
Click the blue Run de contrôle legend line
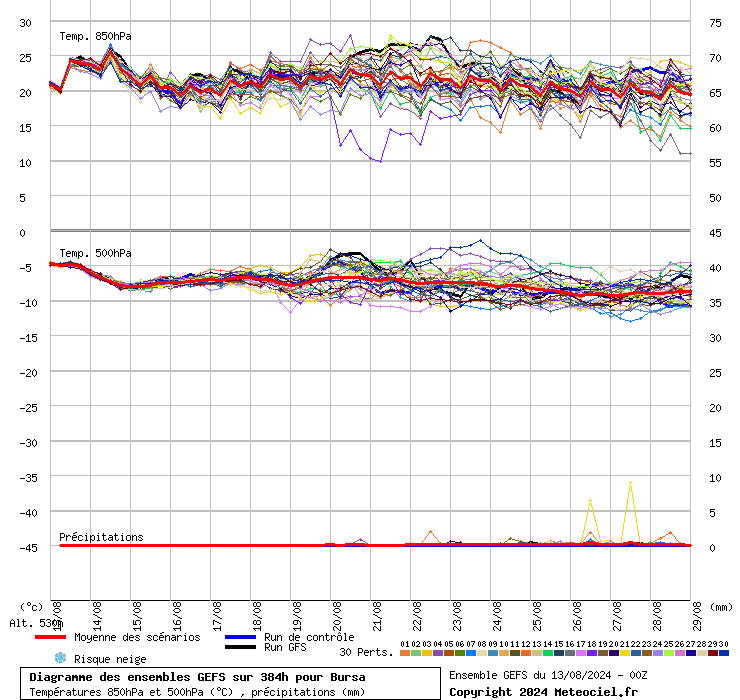(x=240, y=637)
